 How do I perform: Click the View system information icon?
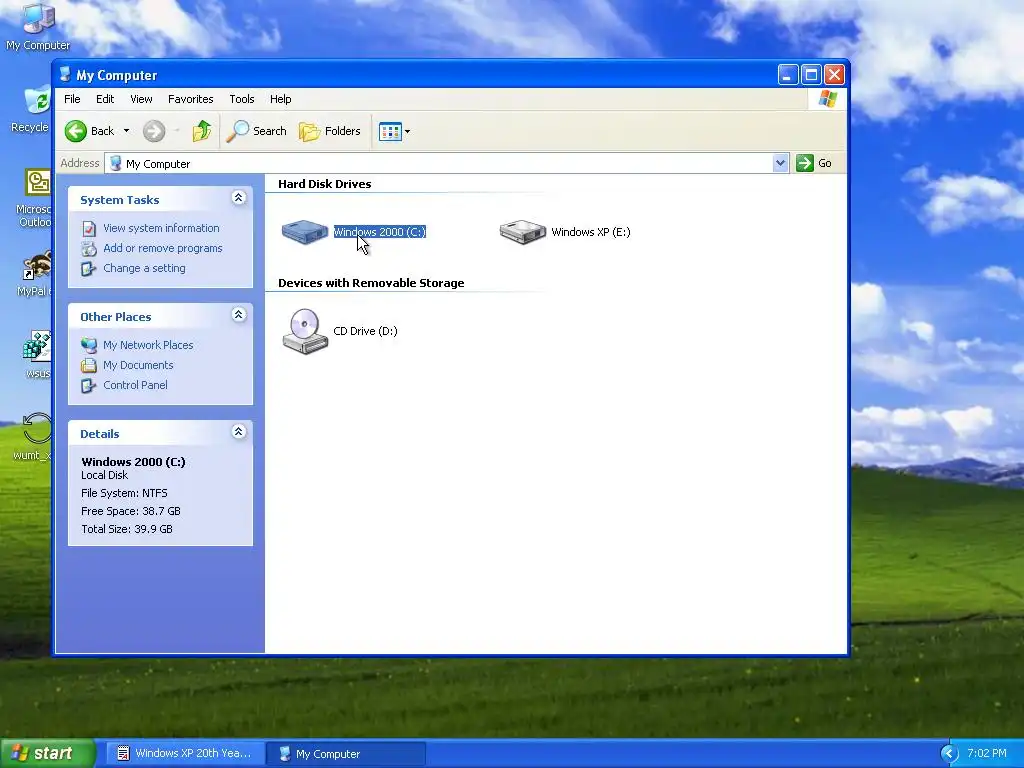click(89, 229)
